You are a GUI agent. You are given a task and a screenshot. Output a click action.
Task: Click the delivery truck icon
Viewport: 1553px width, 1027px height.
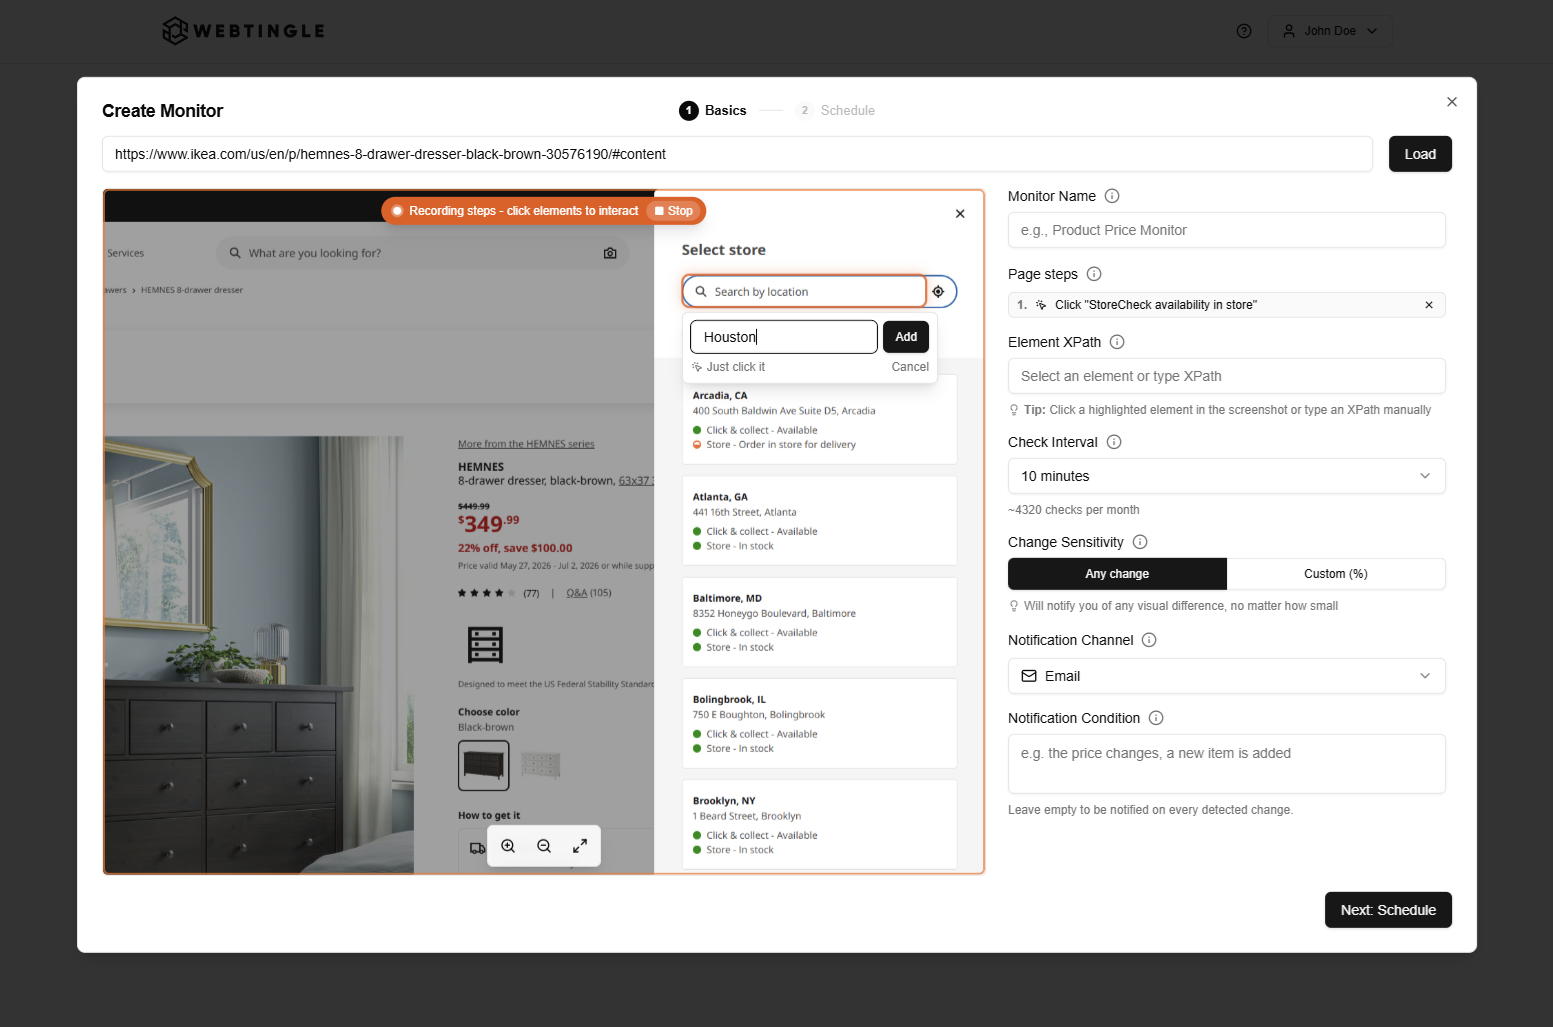pyautogui.click(x=477, y=848)
